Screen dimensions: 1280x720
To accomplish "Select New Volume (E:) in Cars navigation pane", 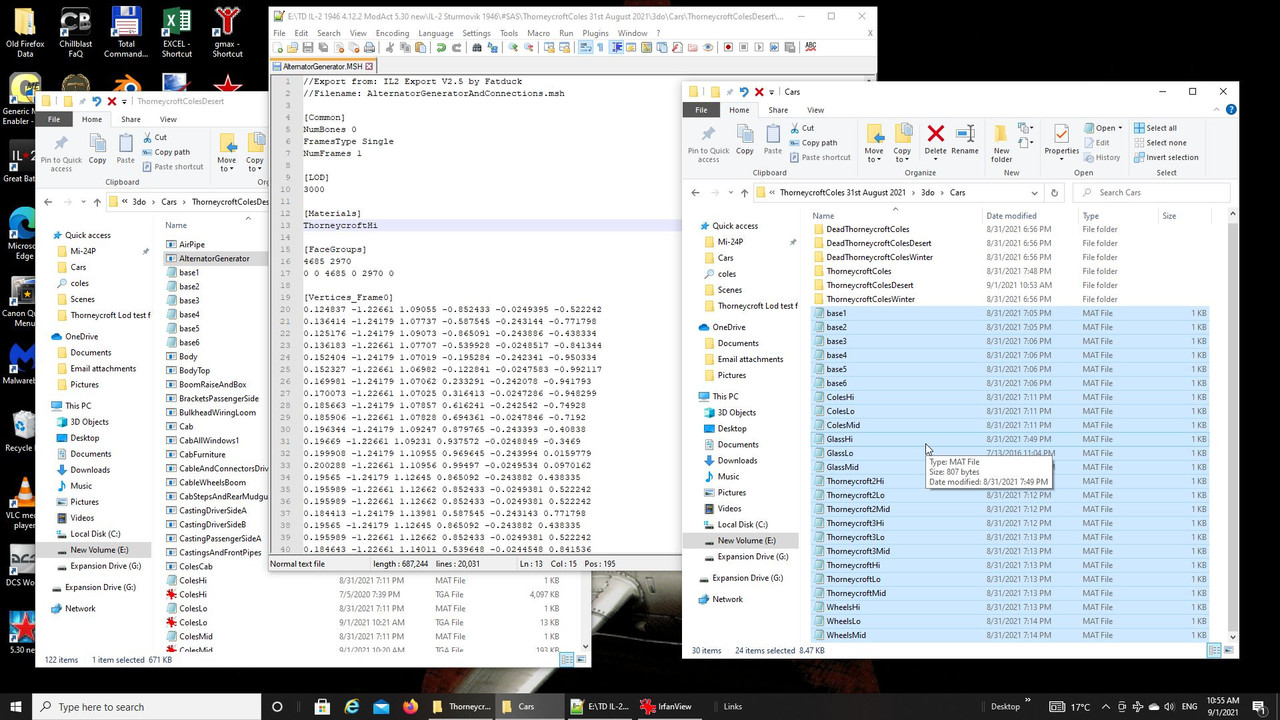I will click(746, 540).
